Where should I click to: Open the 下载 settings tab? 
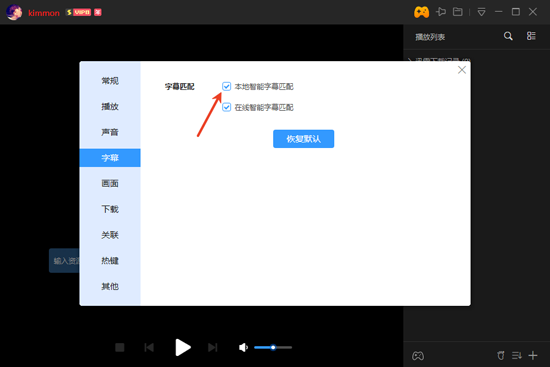point(110,209)
